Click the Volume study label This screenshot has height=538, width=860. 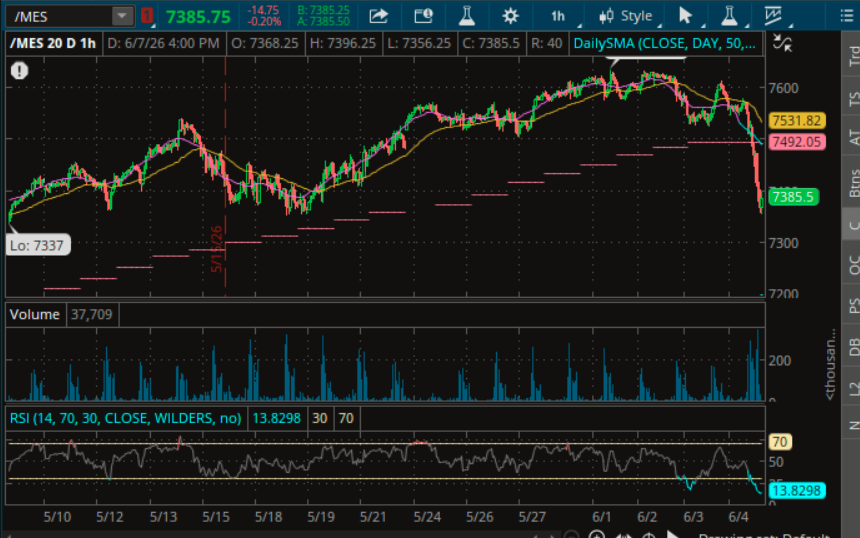(x=35, y=315)
